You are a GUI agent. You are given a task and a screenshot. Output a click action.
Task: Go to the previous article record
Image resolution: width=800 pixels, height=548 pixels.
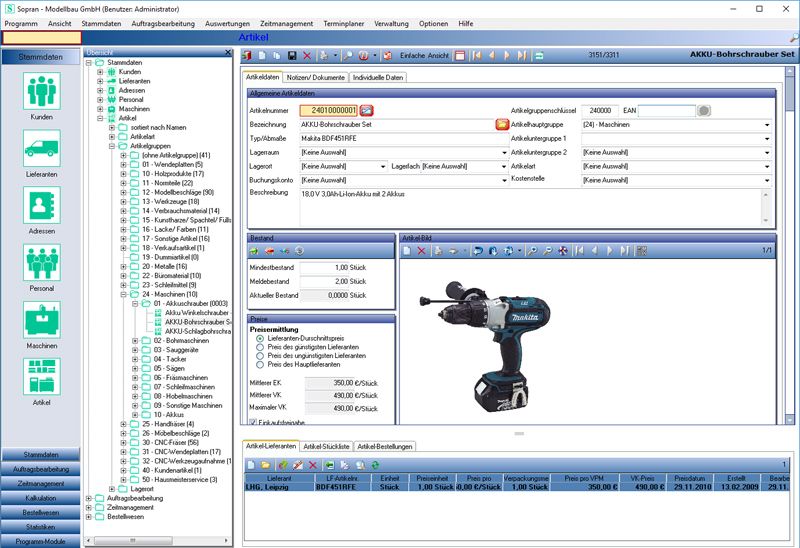tap(492, 56)
